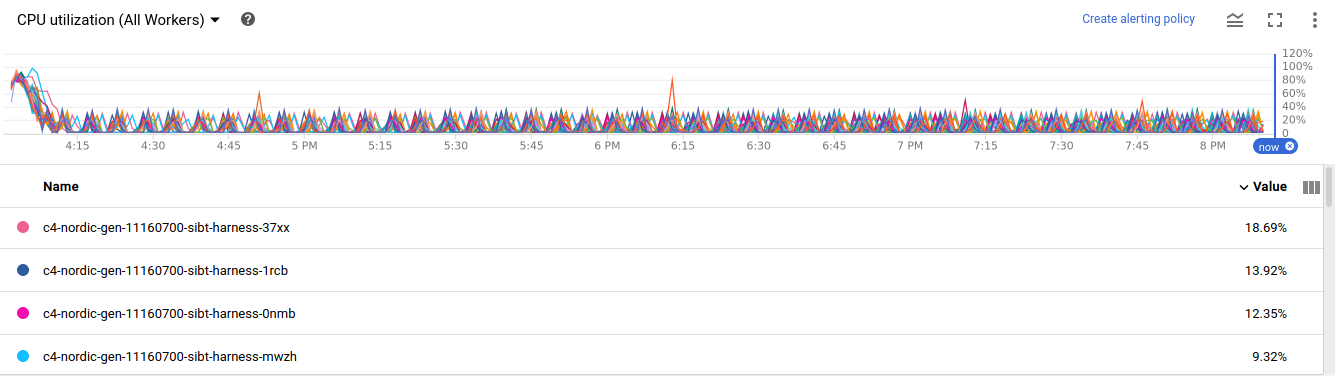Image resolution: width=1335 pixels, height=376 pixels.
Task: Select pink swatch for sibt-harness-37xx
Action: tap(23, 228)
